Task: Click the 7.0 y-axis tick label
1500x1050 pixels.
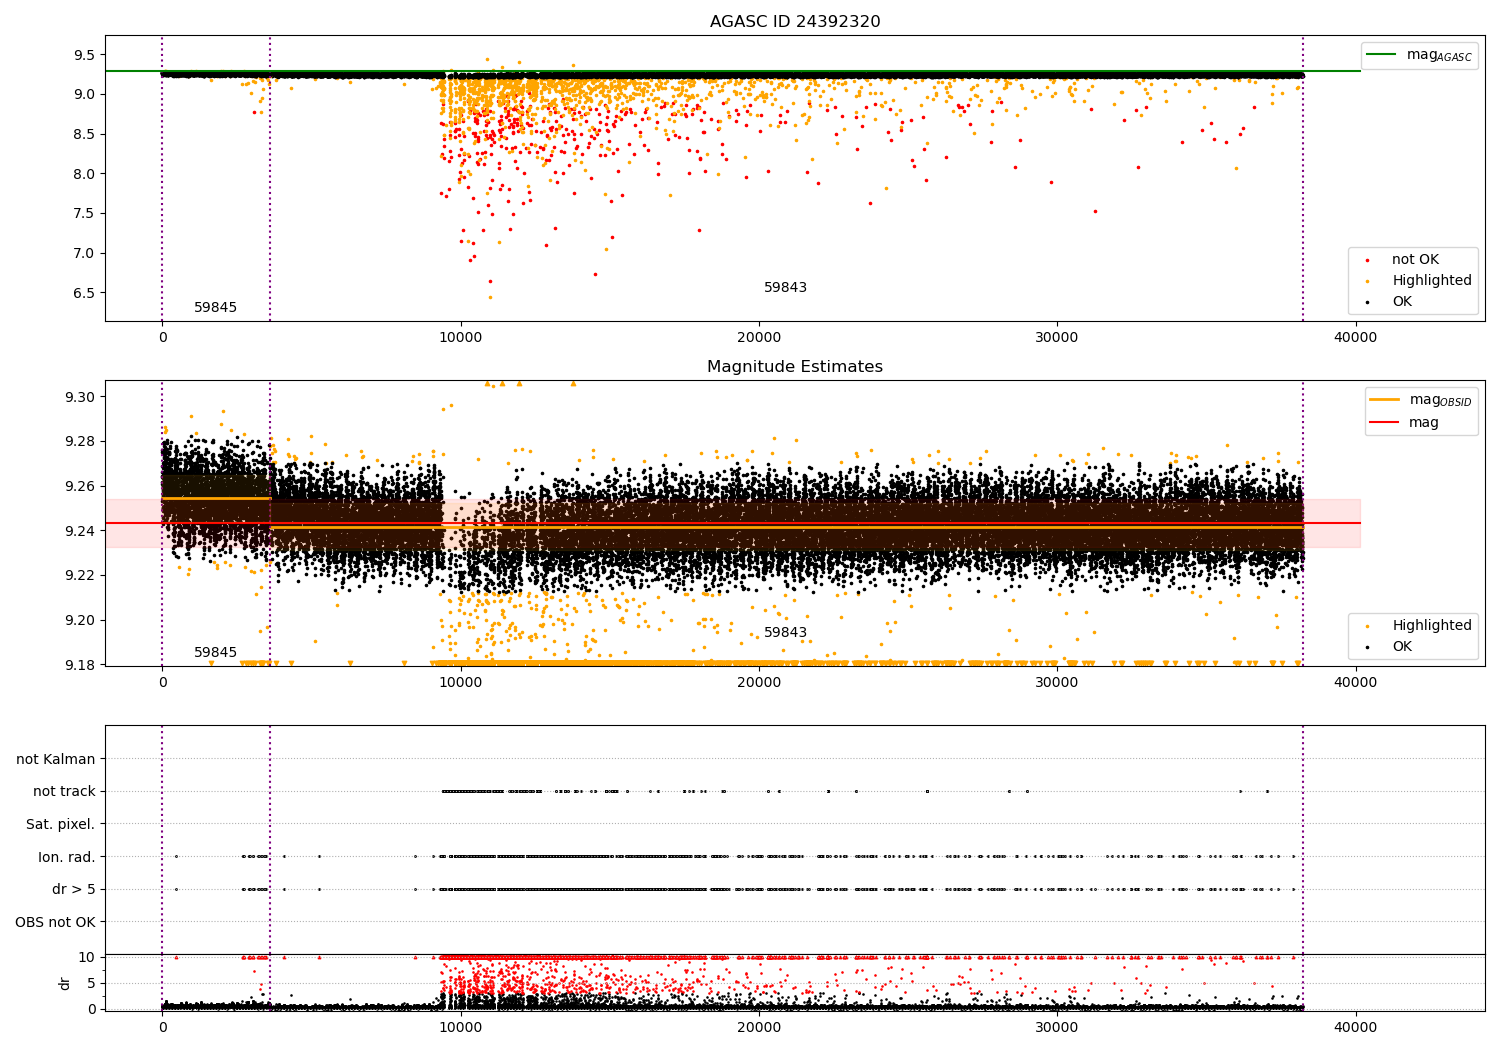Action: 85,253
